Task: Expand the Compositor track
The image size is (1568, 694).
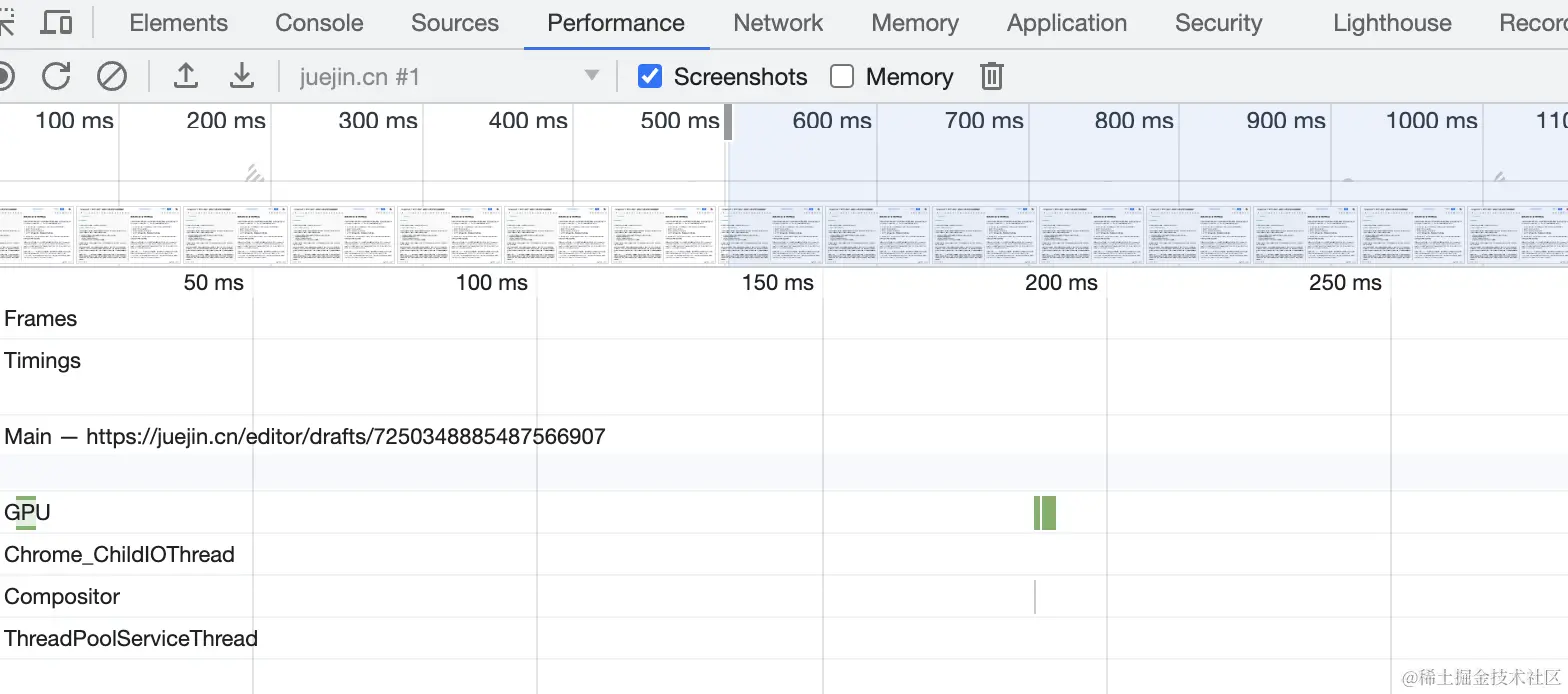Action: pos(62,596)
